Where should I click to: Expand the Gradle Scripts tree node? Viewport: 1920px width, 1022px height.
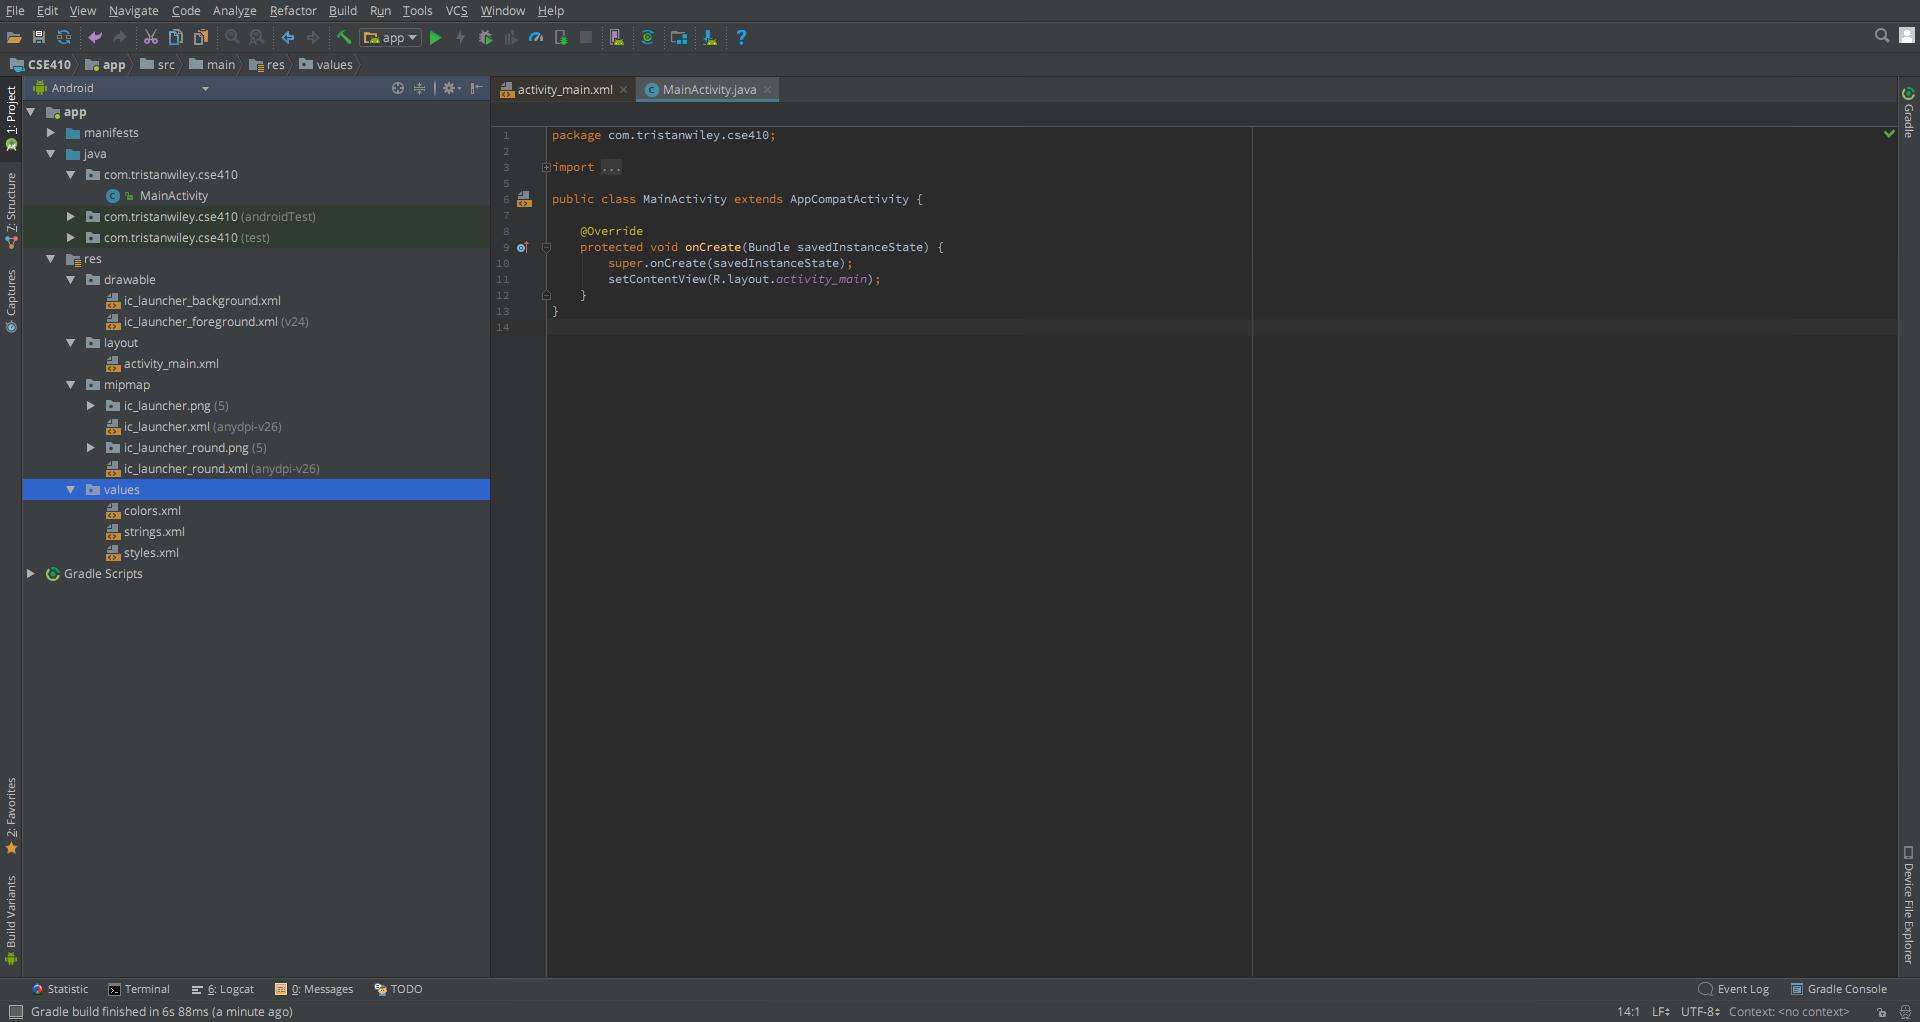tap(31, 574)
